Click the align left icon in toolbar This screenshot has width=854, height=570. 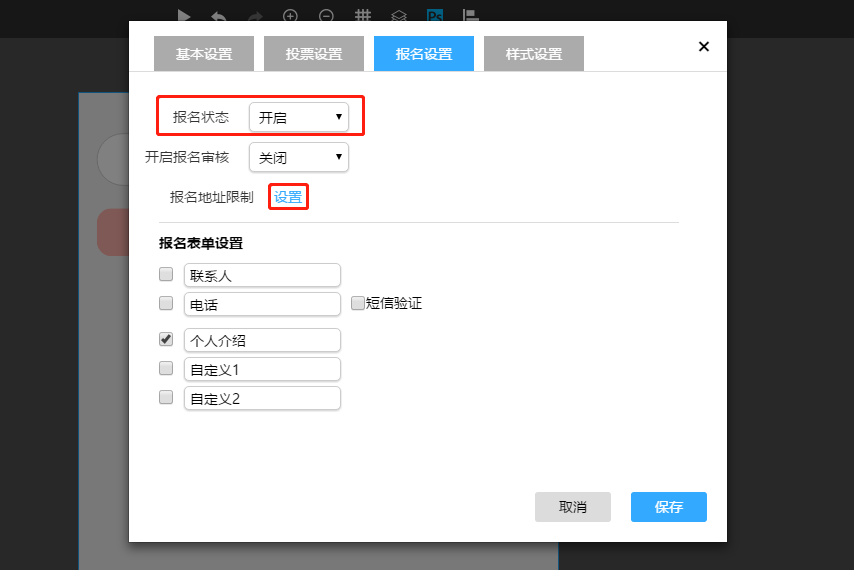(x=471, y=16)
